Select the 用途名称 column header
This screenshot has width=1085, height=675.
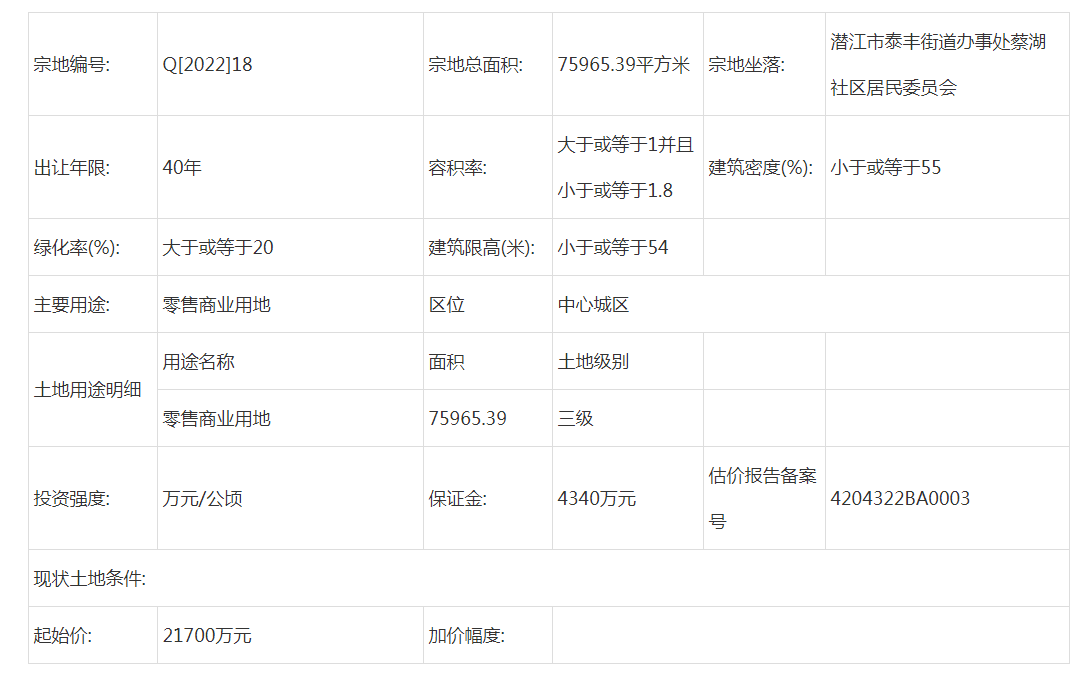(198, 362)
